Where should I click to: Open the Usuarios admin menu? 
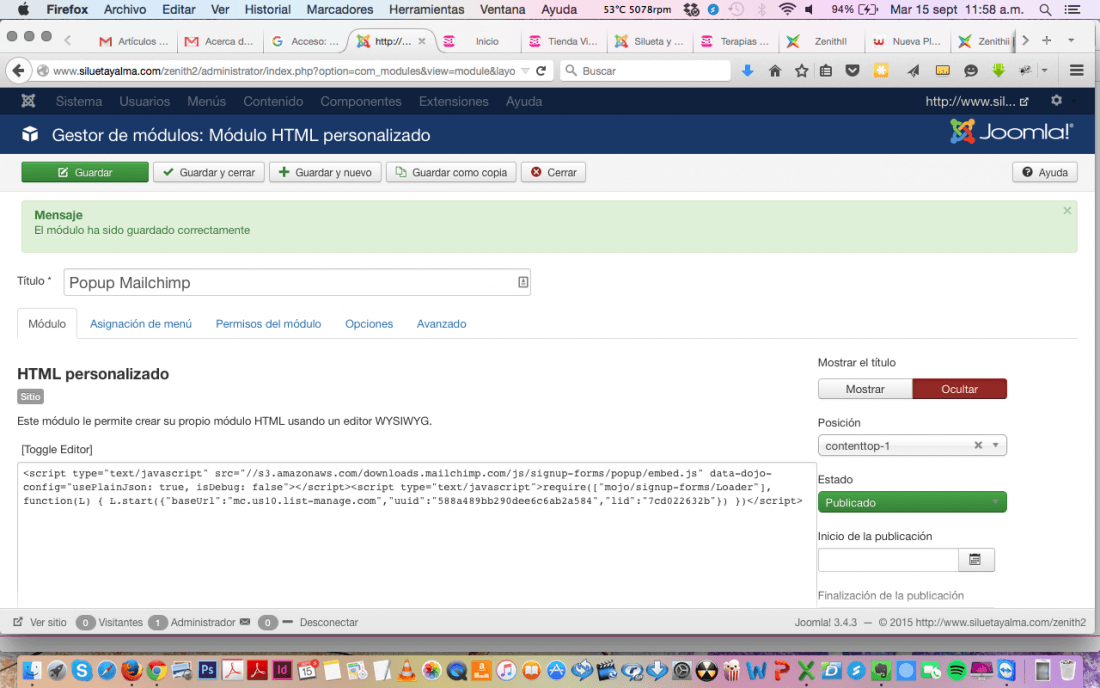click(x=145, y=102)
